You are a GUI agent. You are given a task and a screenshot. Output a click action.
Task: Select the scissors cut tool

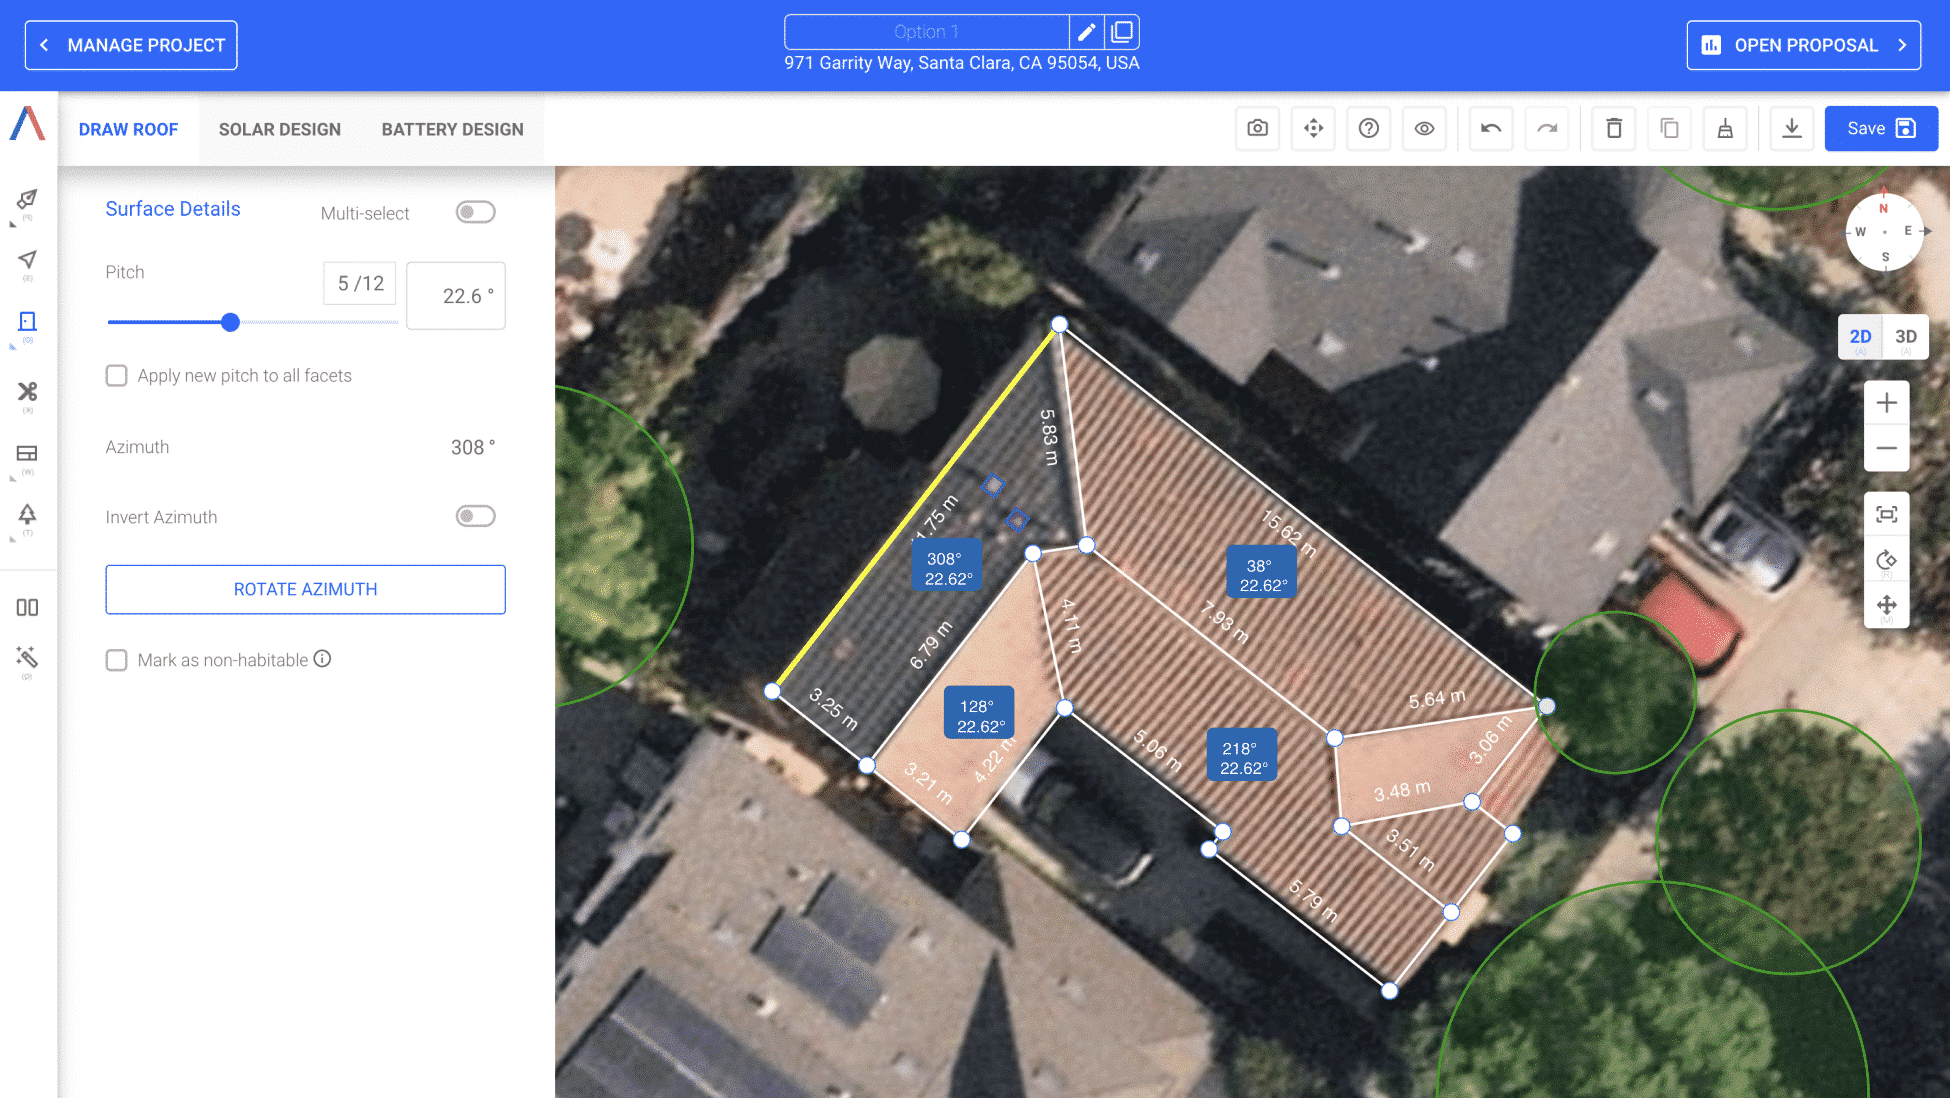coord(27,391)
